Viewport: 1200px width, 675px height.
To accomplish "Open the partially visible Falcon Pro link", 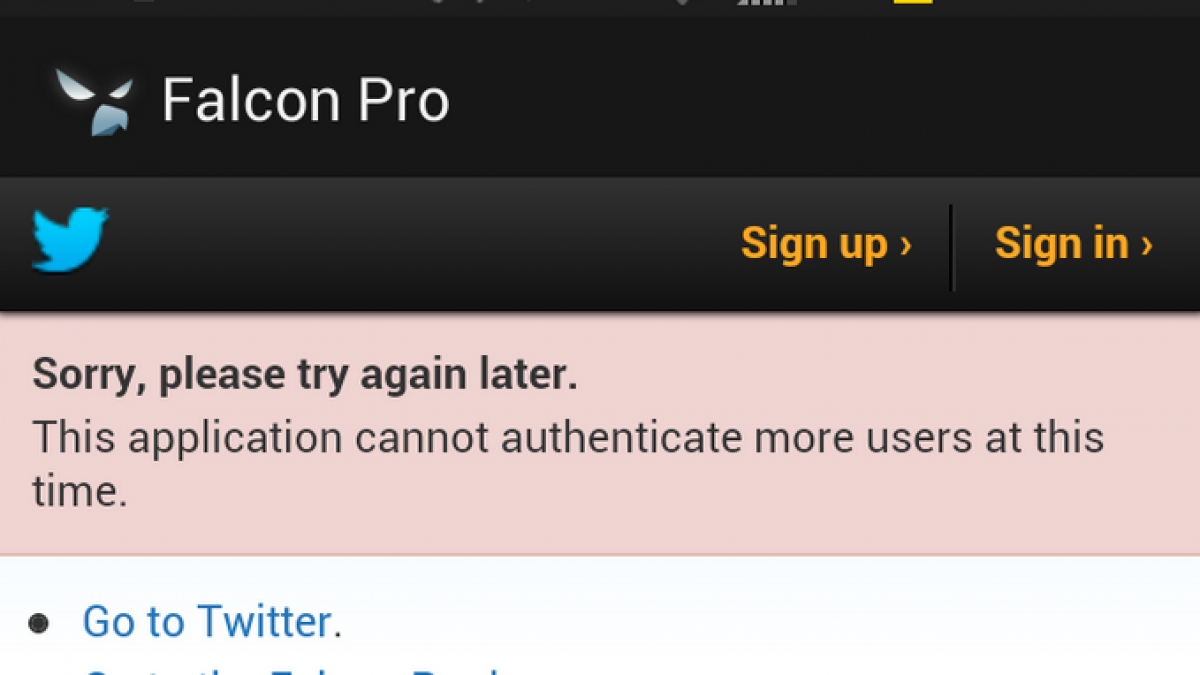I will click(x=290, y=670).
